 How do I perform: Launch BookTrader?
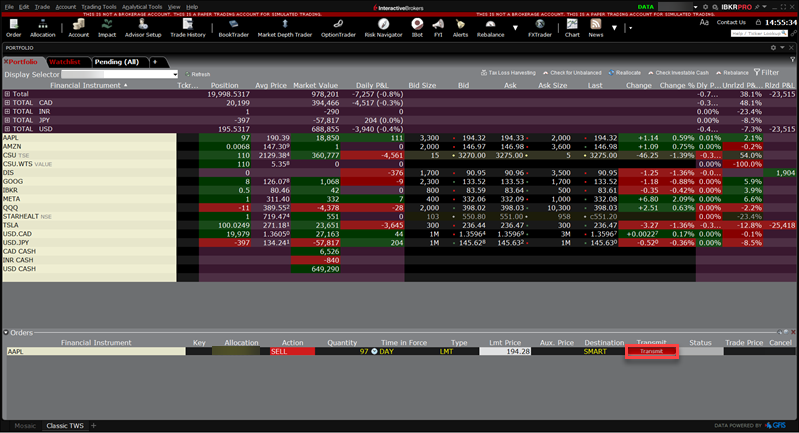[233, 28]
